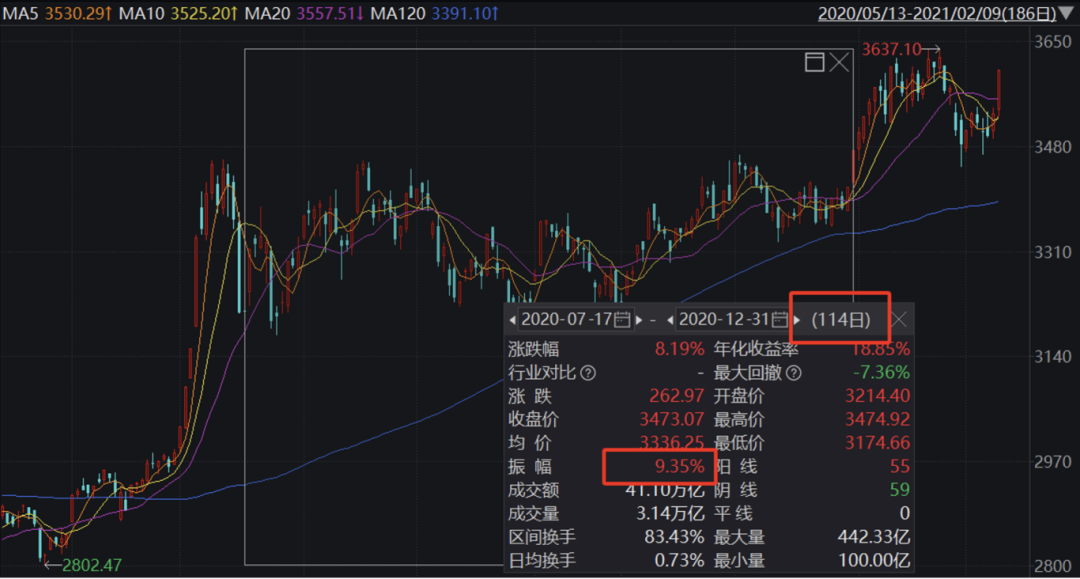Click the 收盘价 value 3473.07
This screenshot has height=579, width=1080.
(672, 419)
